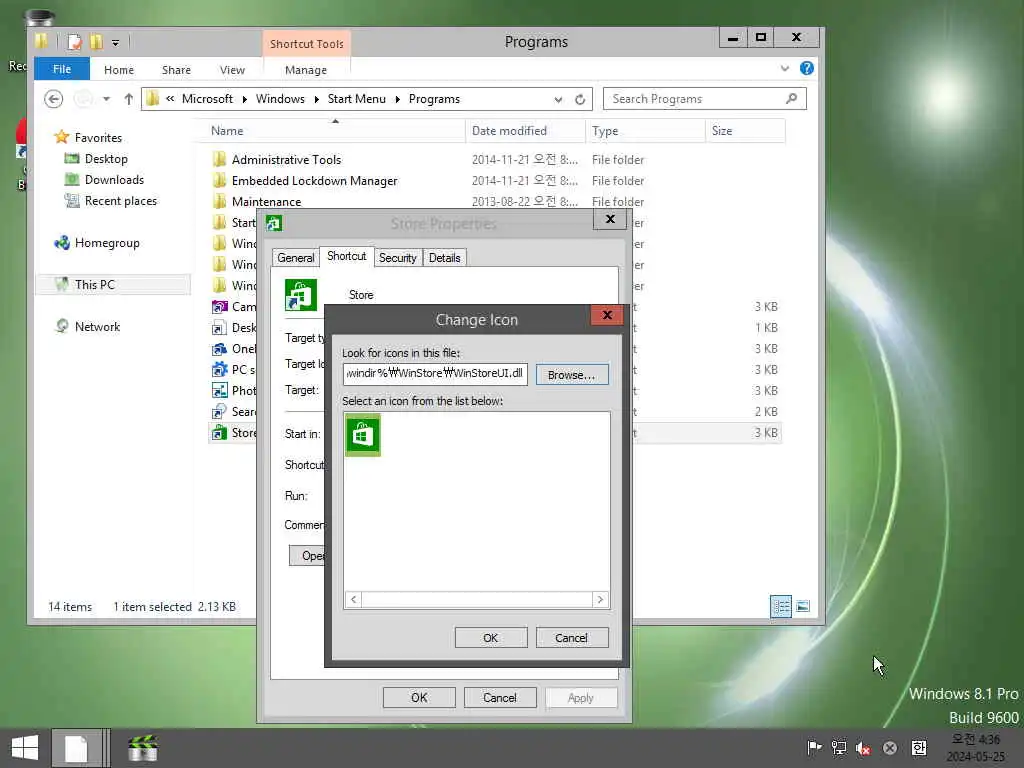
Task: Open Manage ribbon tab under Shortcut Tools
Action: [306, 70]
